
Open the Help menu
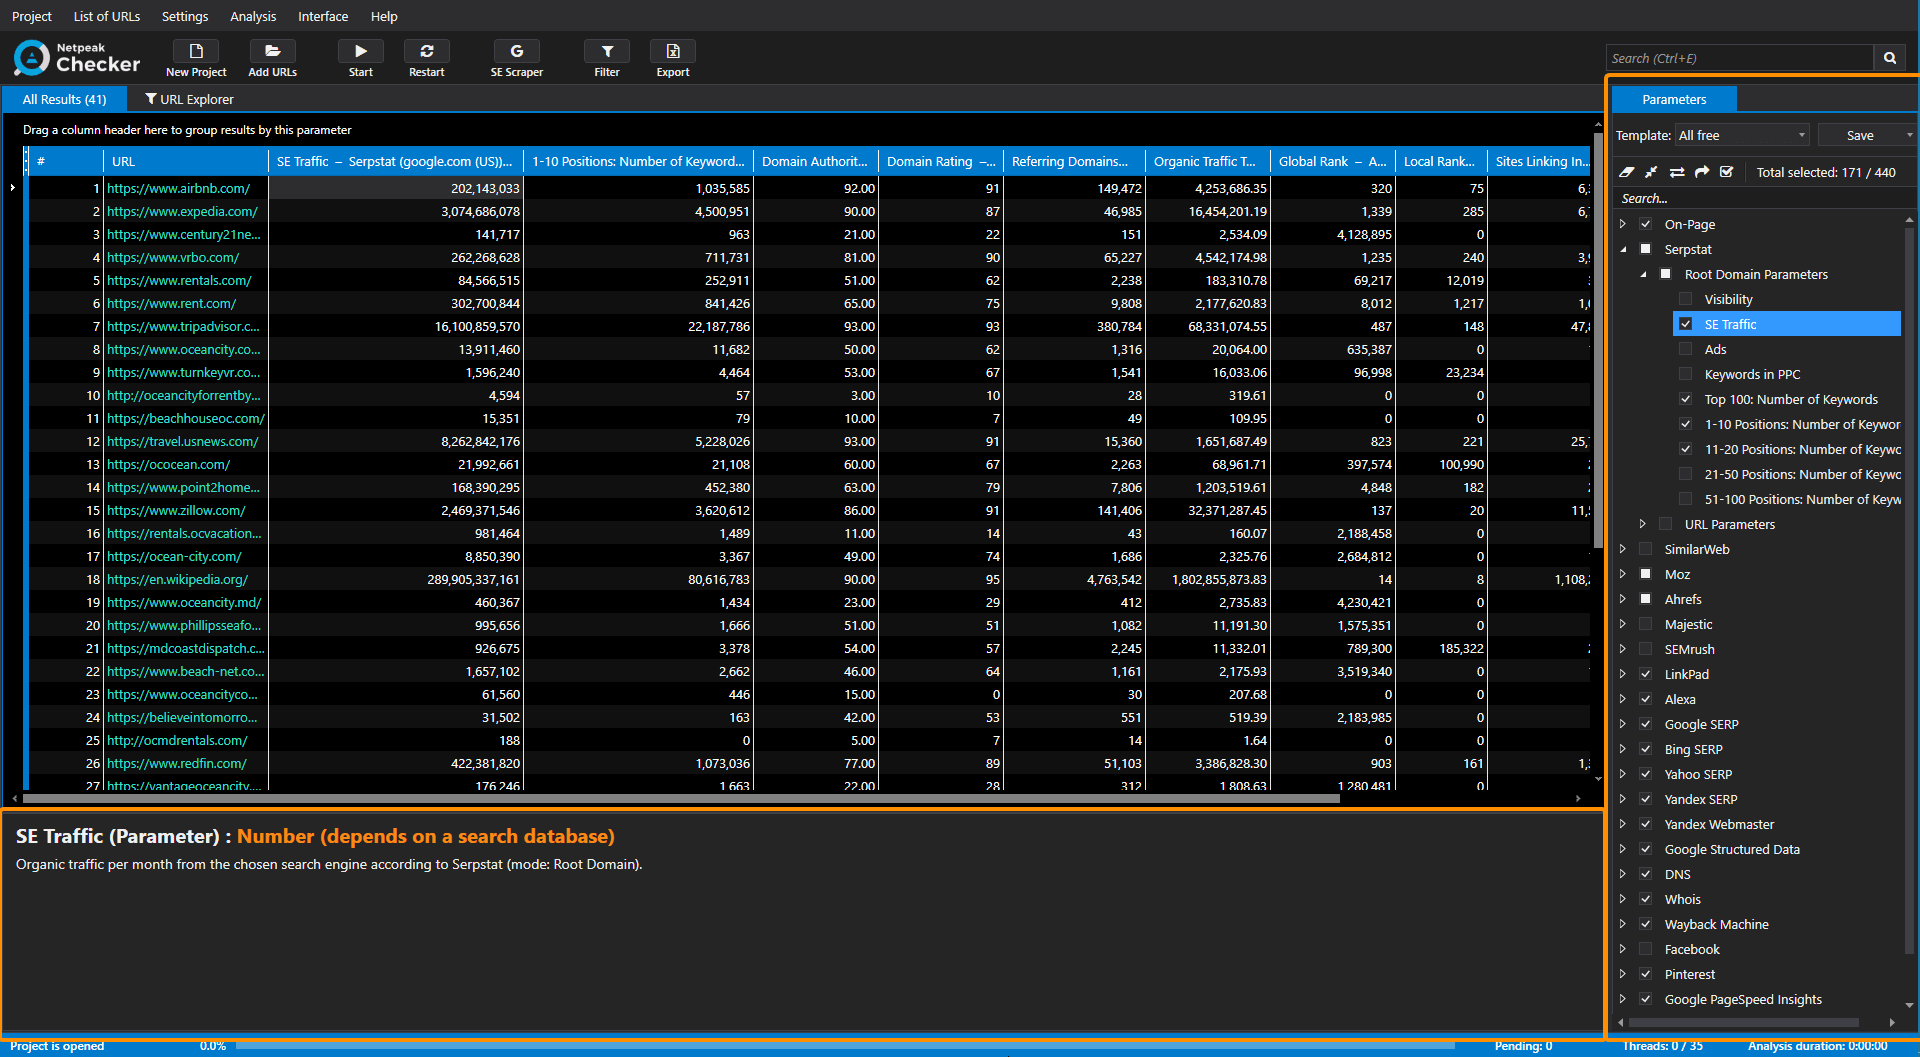(x=384, y=16)
